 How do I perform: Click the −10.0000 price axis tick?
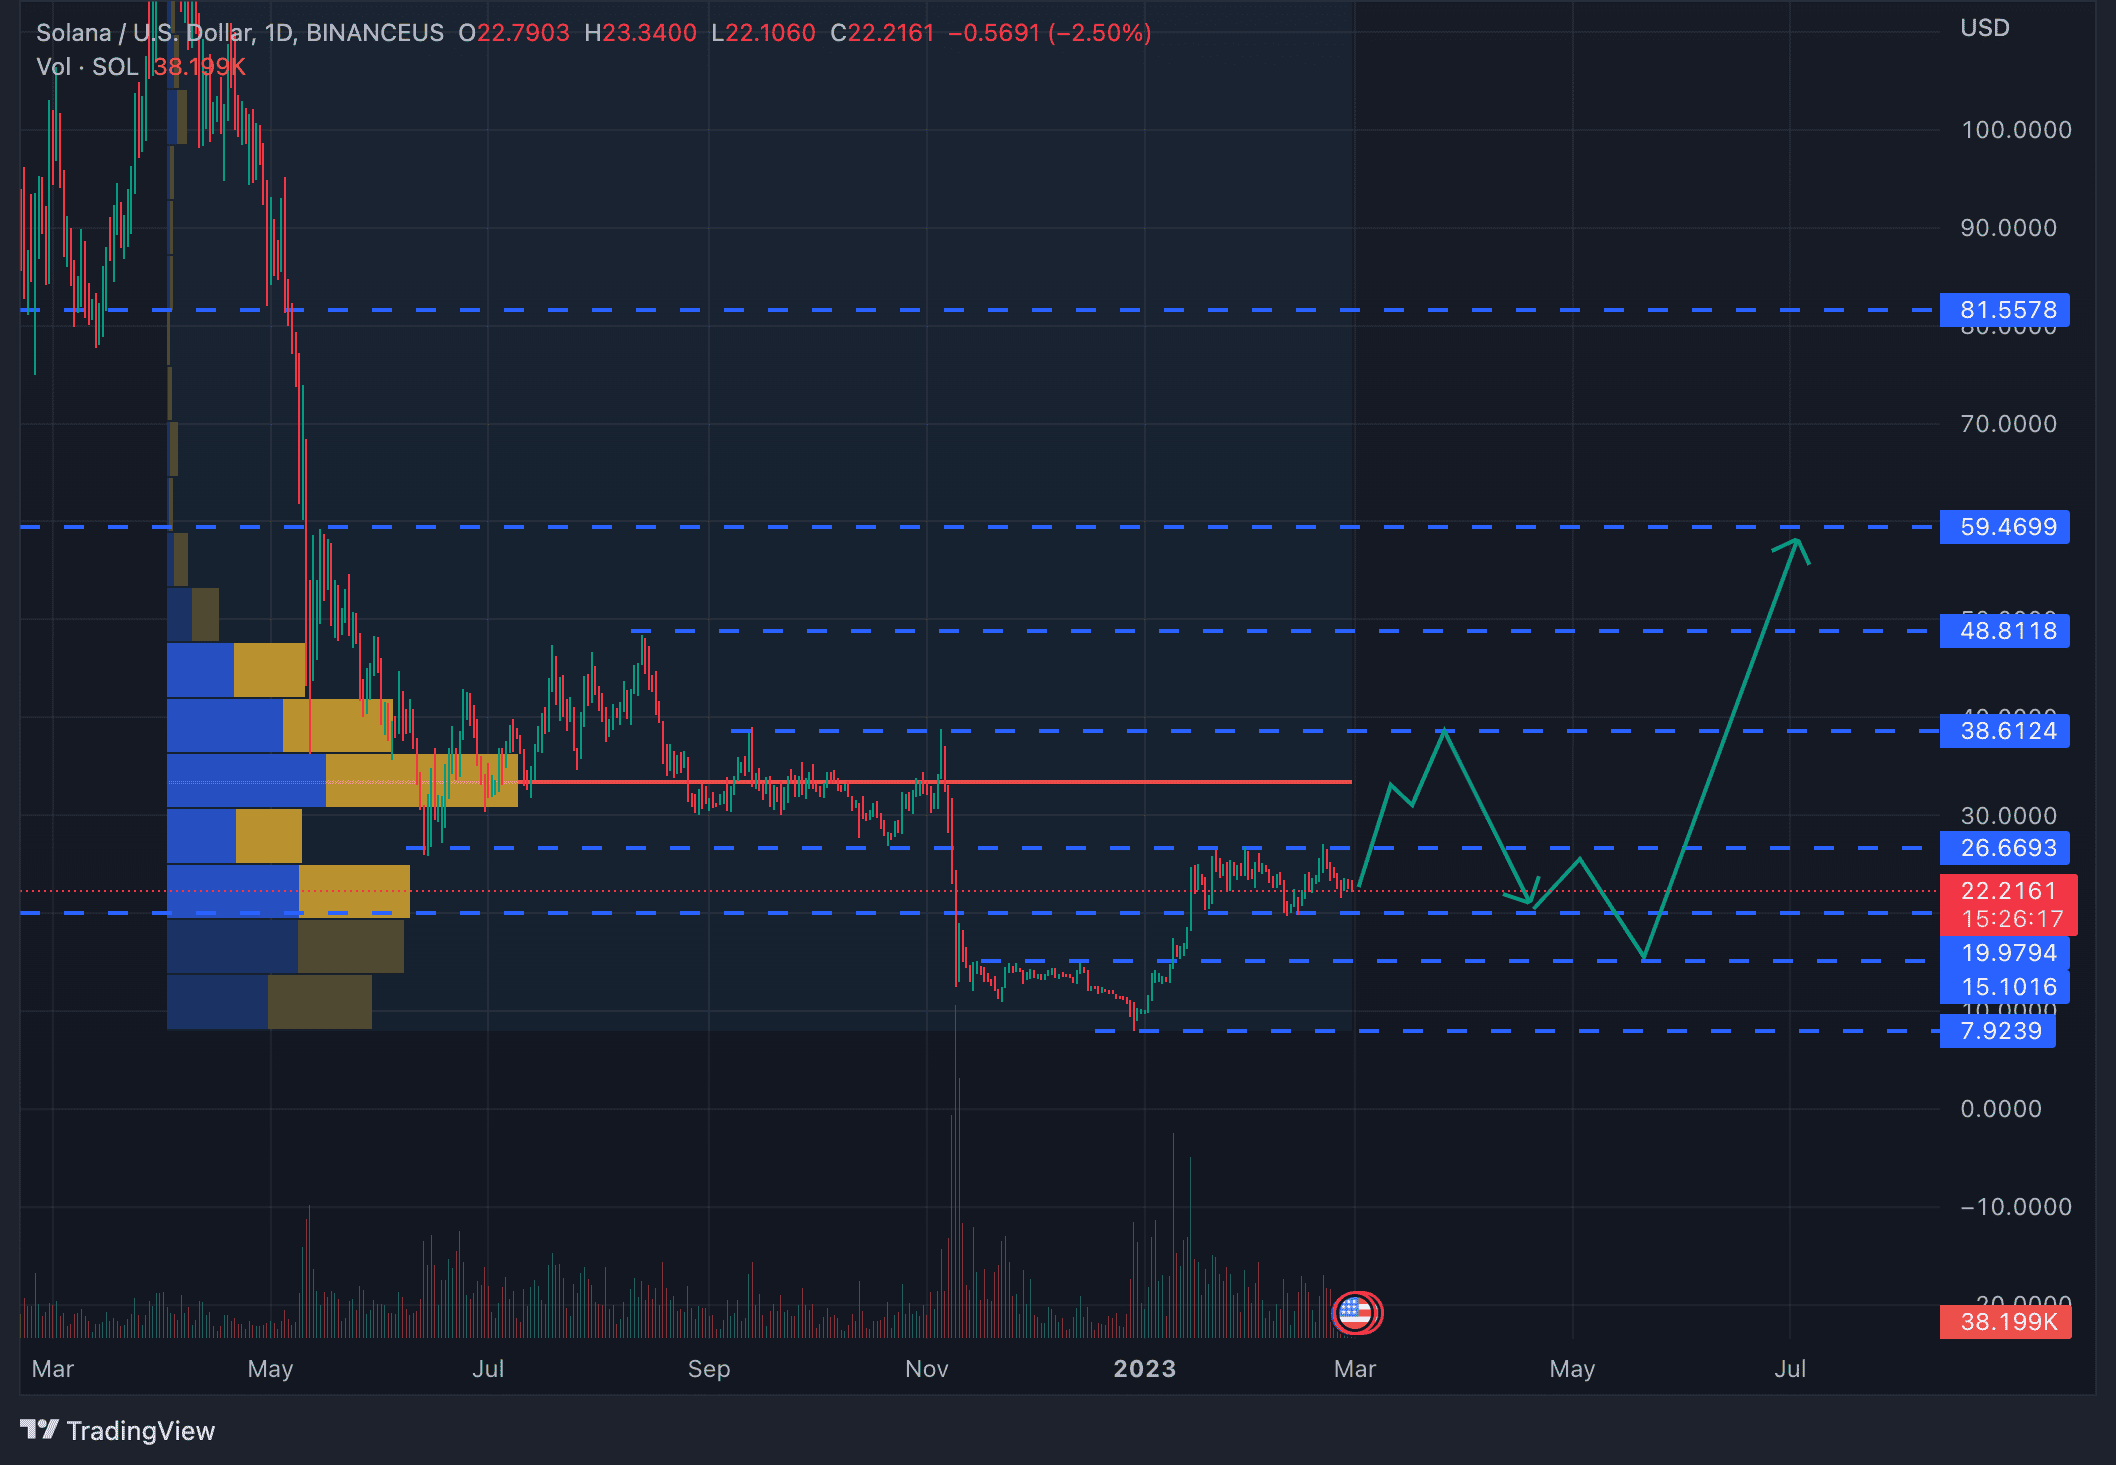click(2015, 1207)
